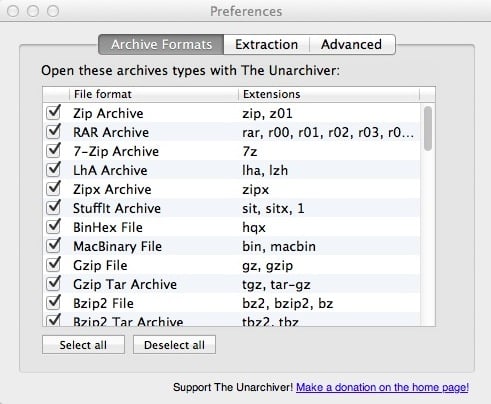Toggle the Zipx Archive checkbox
Screen dimensions: 491x404
point(53,189)
